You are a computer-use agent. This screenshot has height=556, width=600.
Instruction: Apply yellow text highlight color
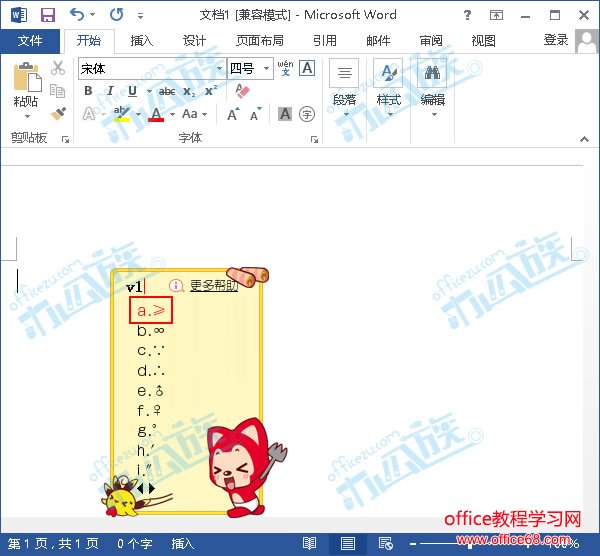[122, 114]
